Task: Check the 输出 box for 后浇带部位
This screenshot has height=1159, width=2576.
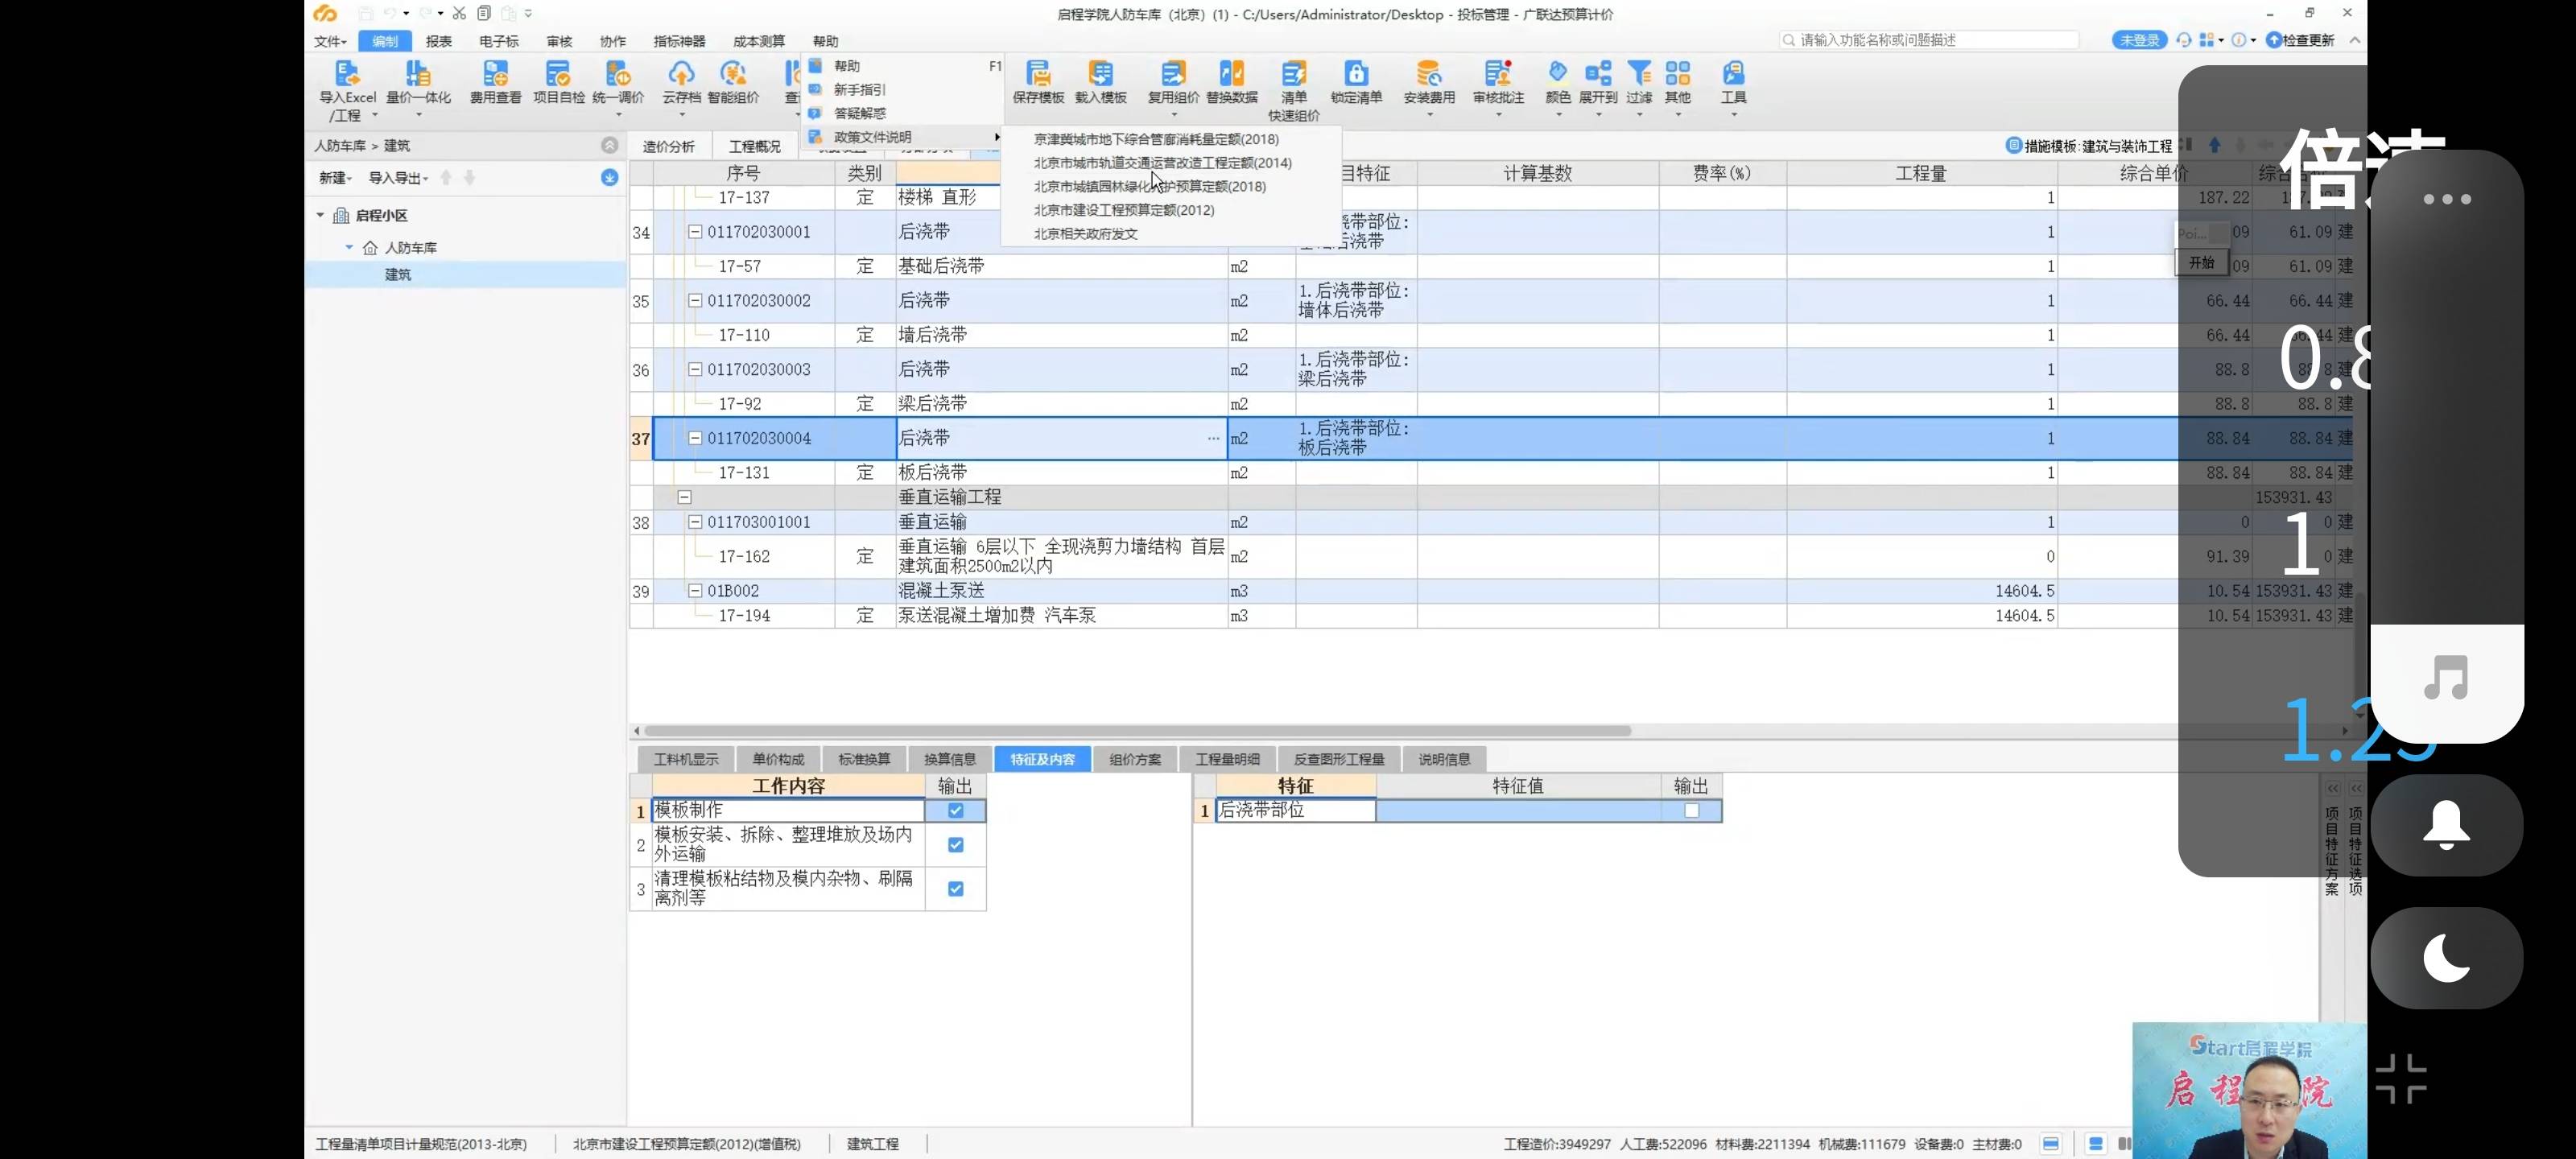Action: click(1691, 810)
